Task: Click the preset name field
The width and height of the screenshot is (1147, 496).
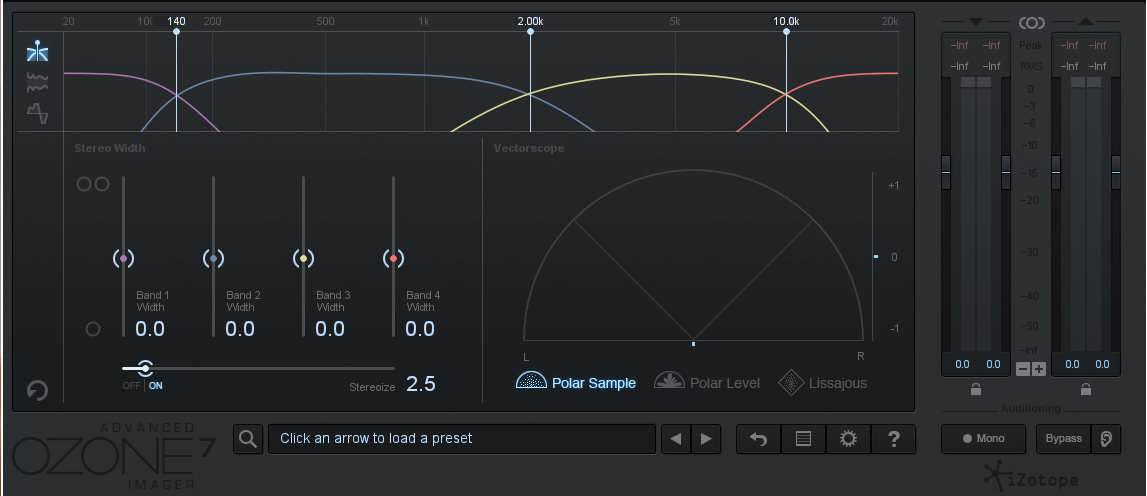Action: 462,439
